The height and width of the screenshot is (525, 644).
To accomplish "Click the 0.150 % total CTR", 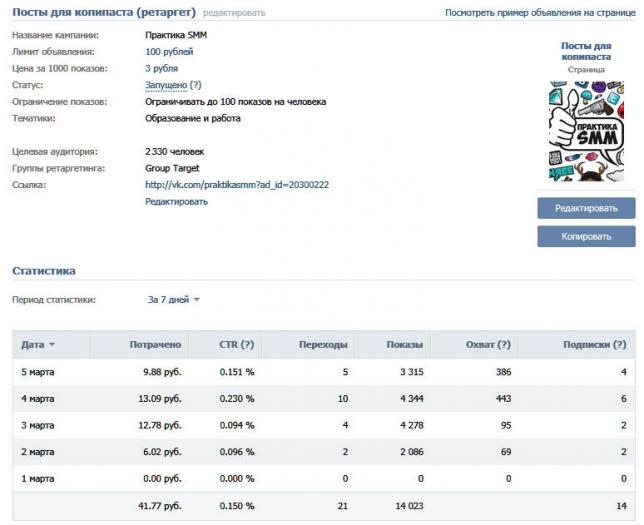I will coord(237,506).
